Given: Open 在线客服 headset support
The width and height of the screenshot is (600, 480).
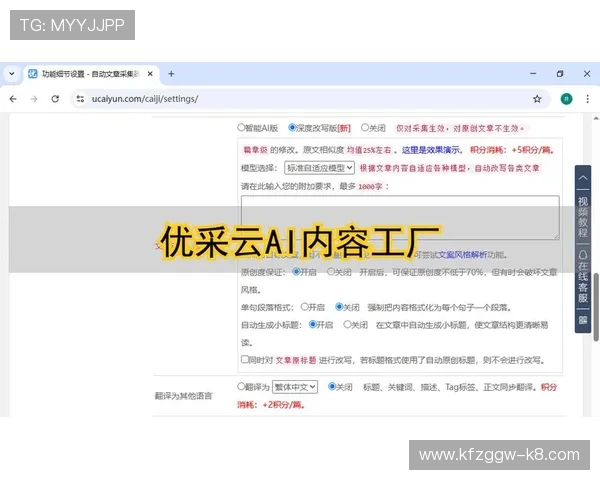Looking at the screenshot, I should click(583, 276).
